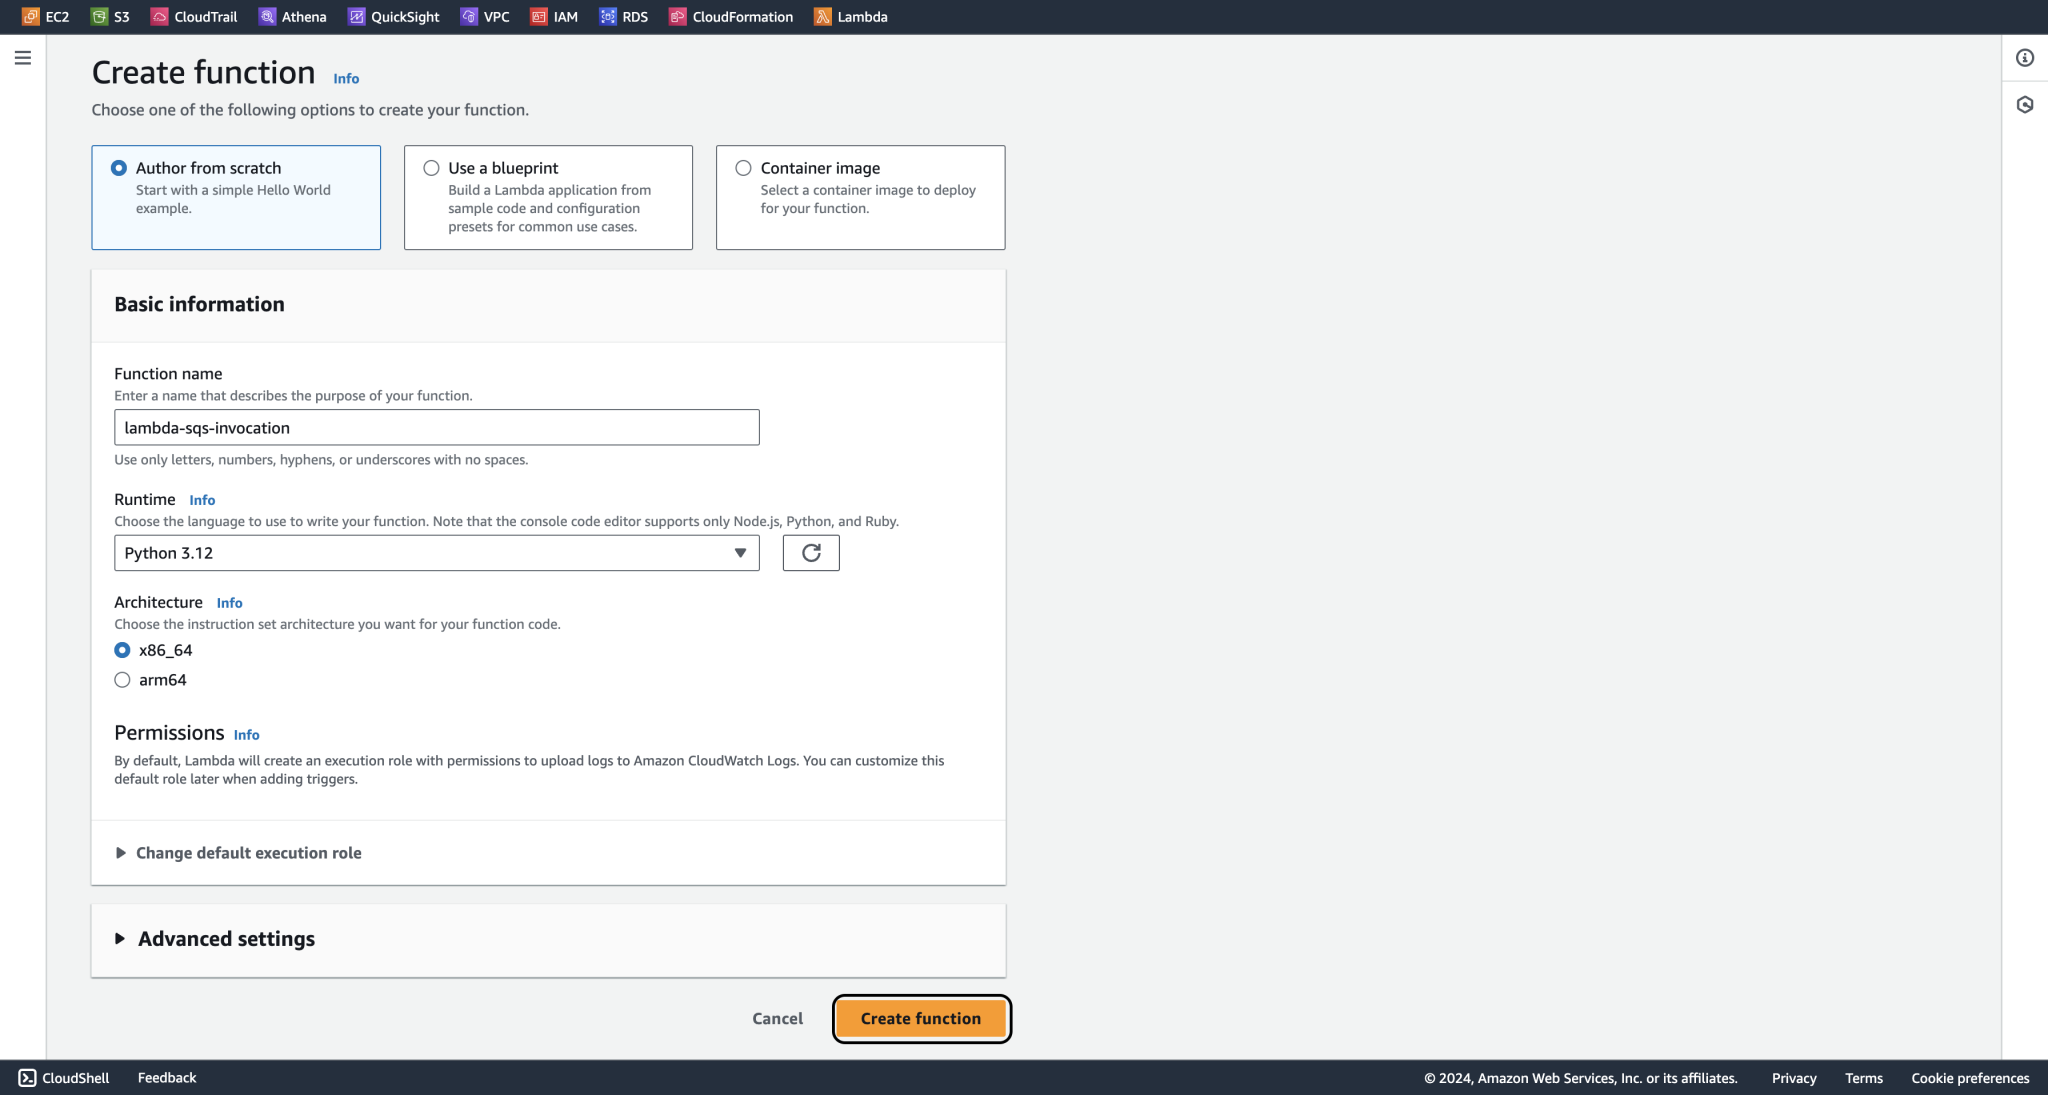Select the Use a blueprint option
This screenshot has width=2048, height=1095.
point(431,168)
